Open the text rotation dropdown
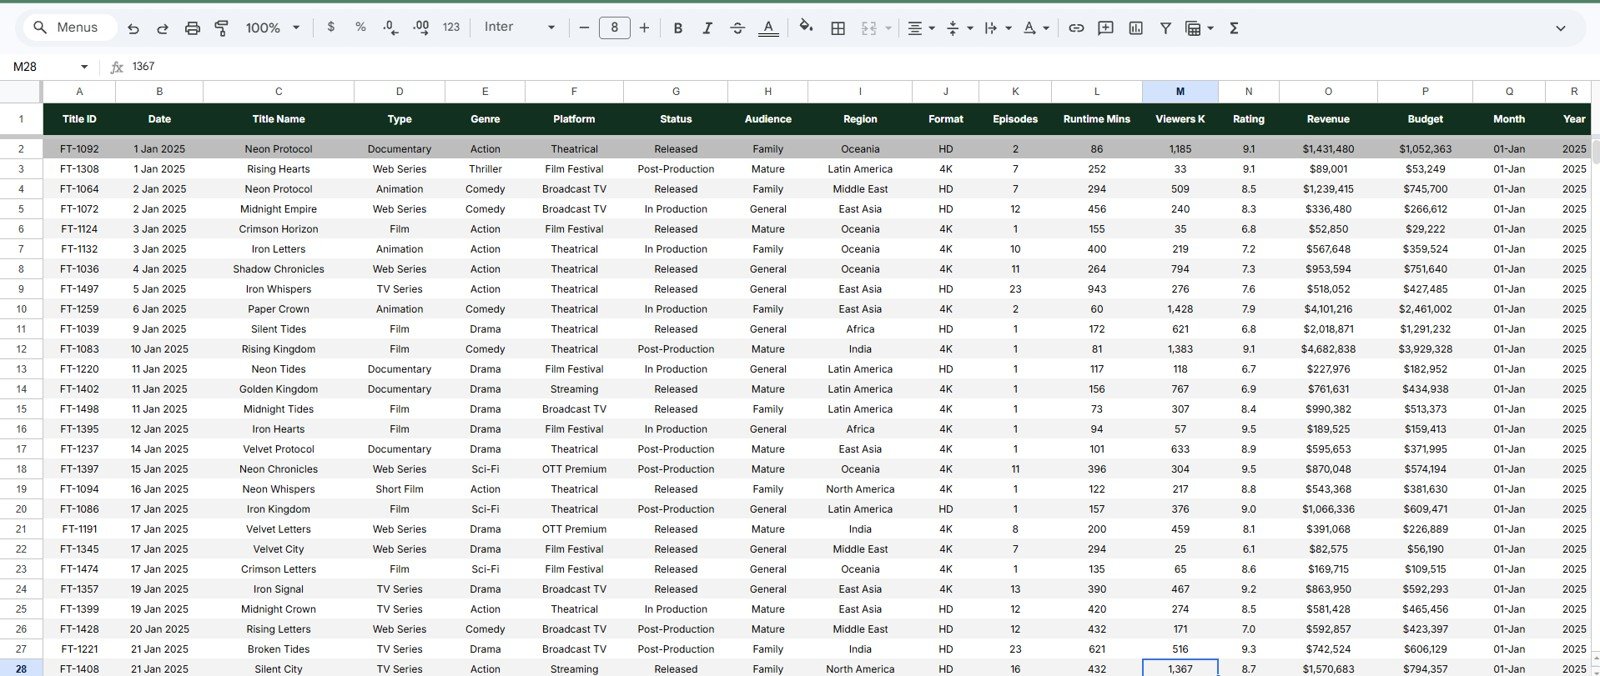 point(1035,28)
